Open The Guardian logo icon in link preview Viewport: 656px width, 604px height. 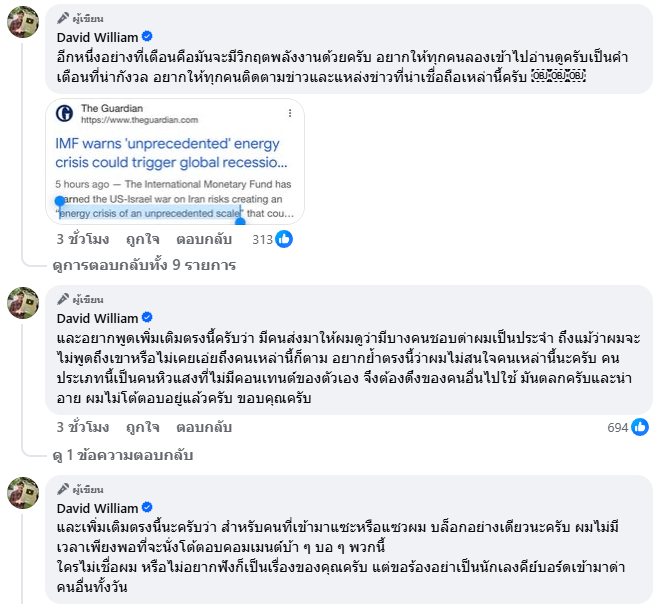65,114
